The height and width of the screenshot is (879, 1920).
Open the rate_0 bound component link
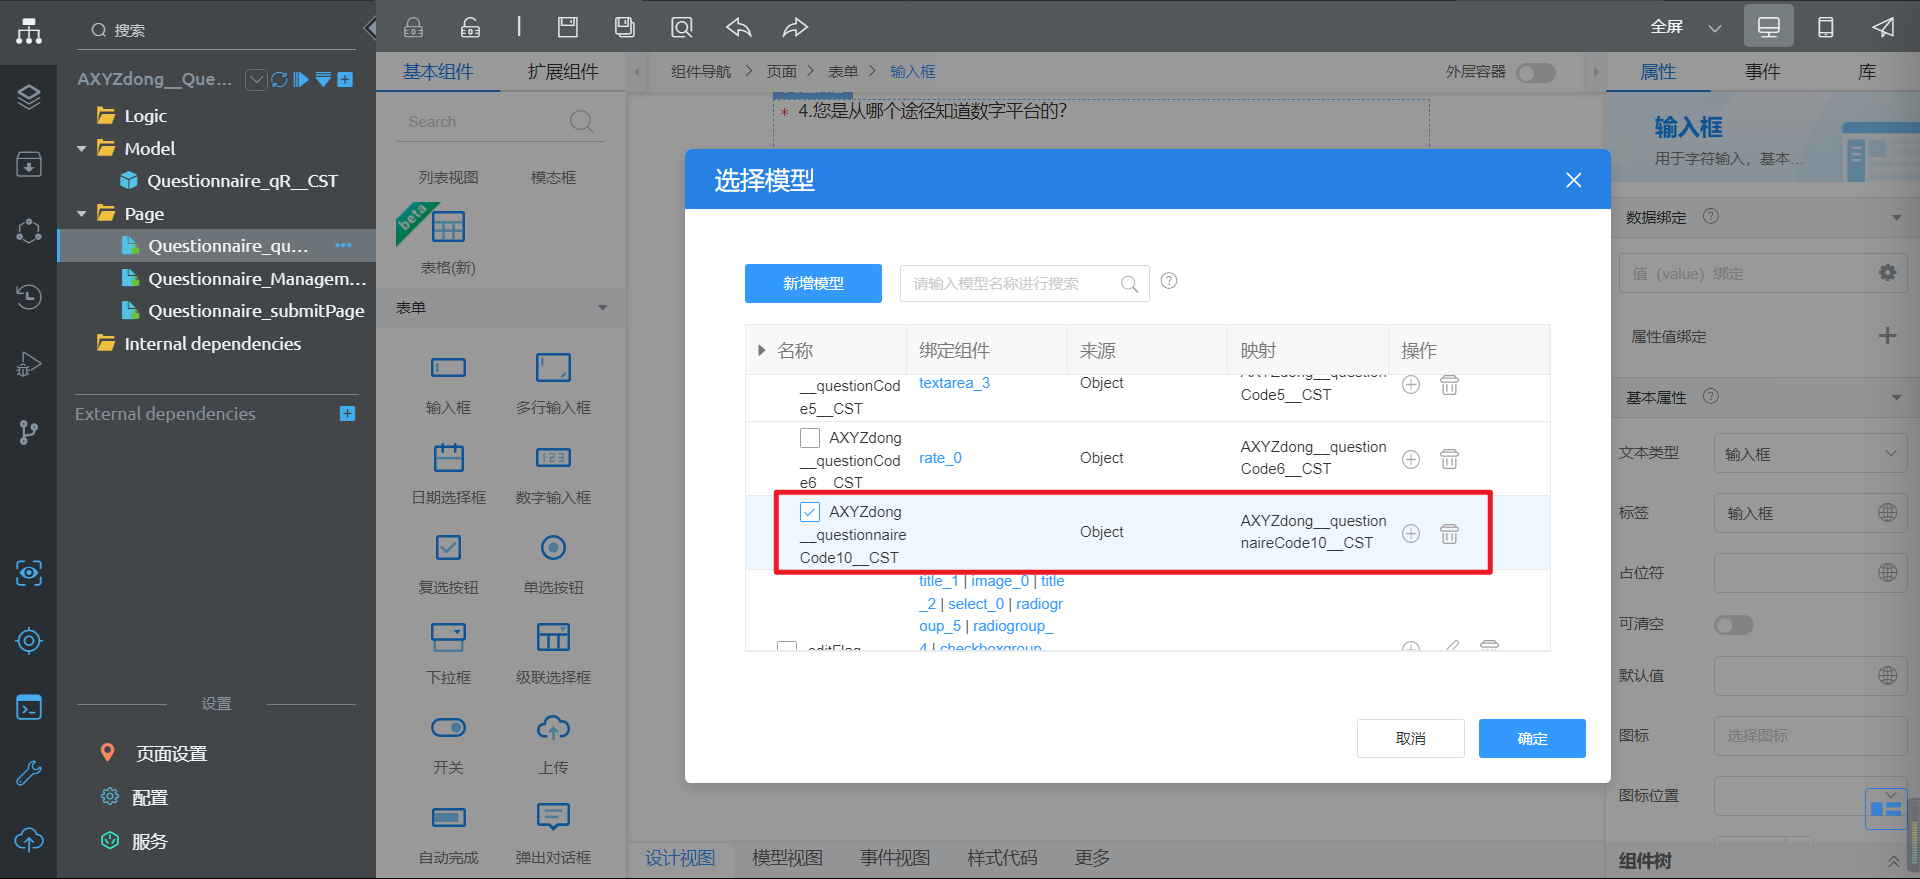tap(940, 458)
